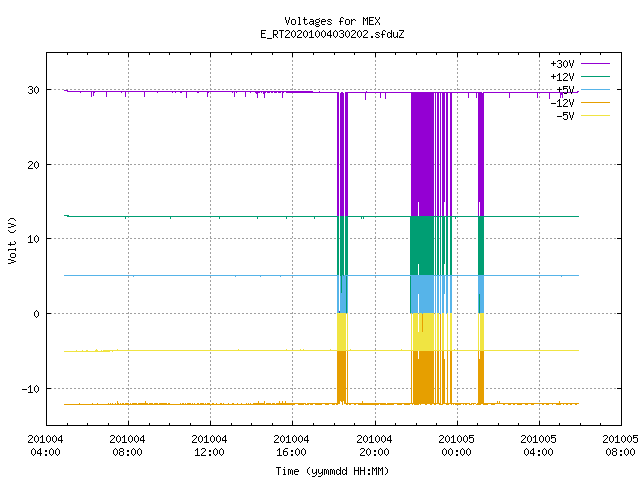This screenshot has height=480, width=640.
Task: Click the -12V legend label
Action: click(x=562, y=103)
